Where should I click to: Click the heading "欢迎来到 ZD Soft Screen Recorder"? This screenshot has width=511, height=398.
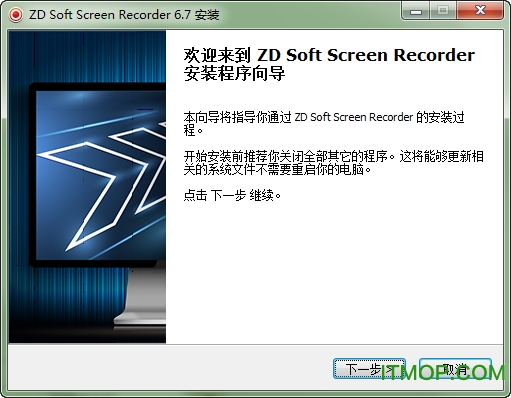(x=329, y=55)
